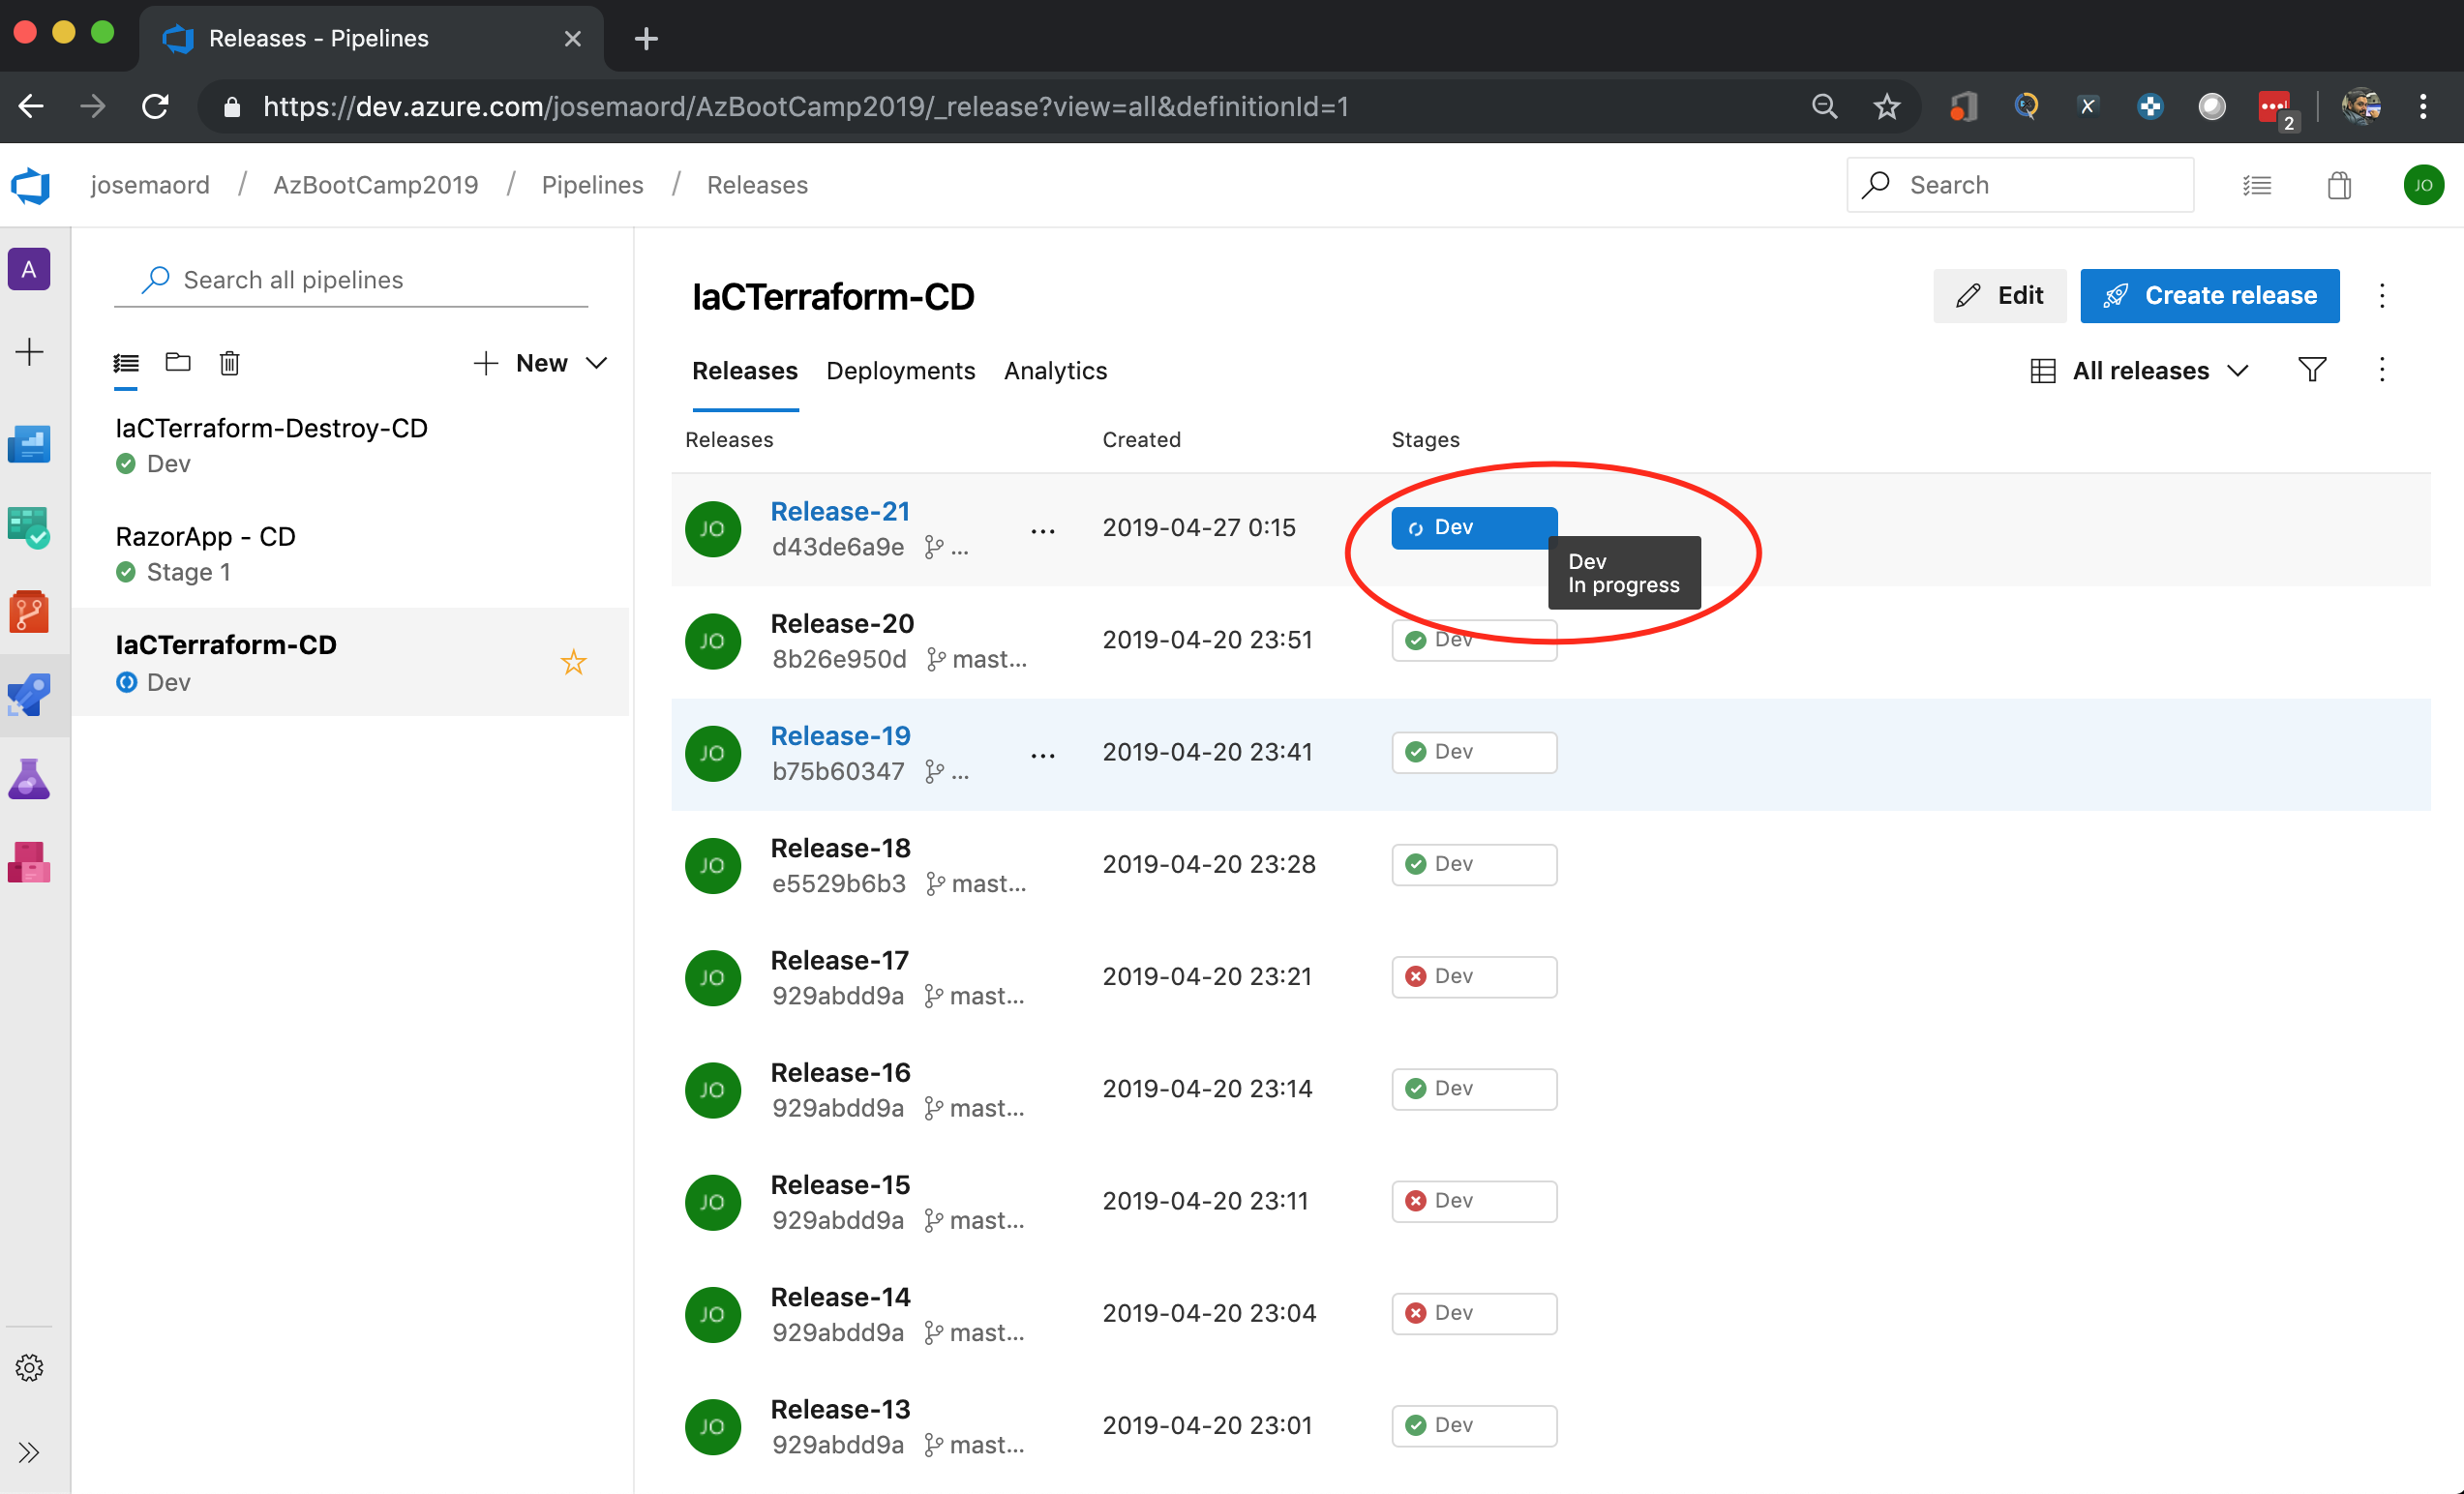This screenshot has height=1494, width=2464.
Task: Expand sidebar with double chevron
Action: [x=29, y=1452]
